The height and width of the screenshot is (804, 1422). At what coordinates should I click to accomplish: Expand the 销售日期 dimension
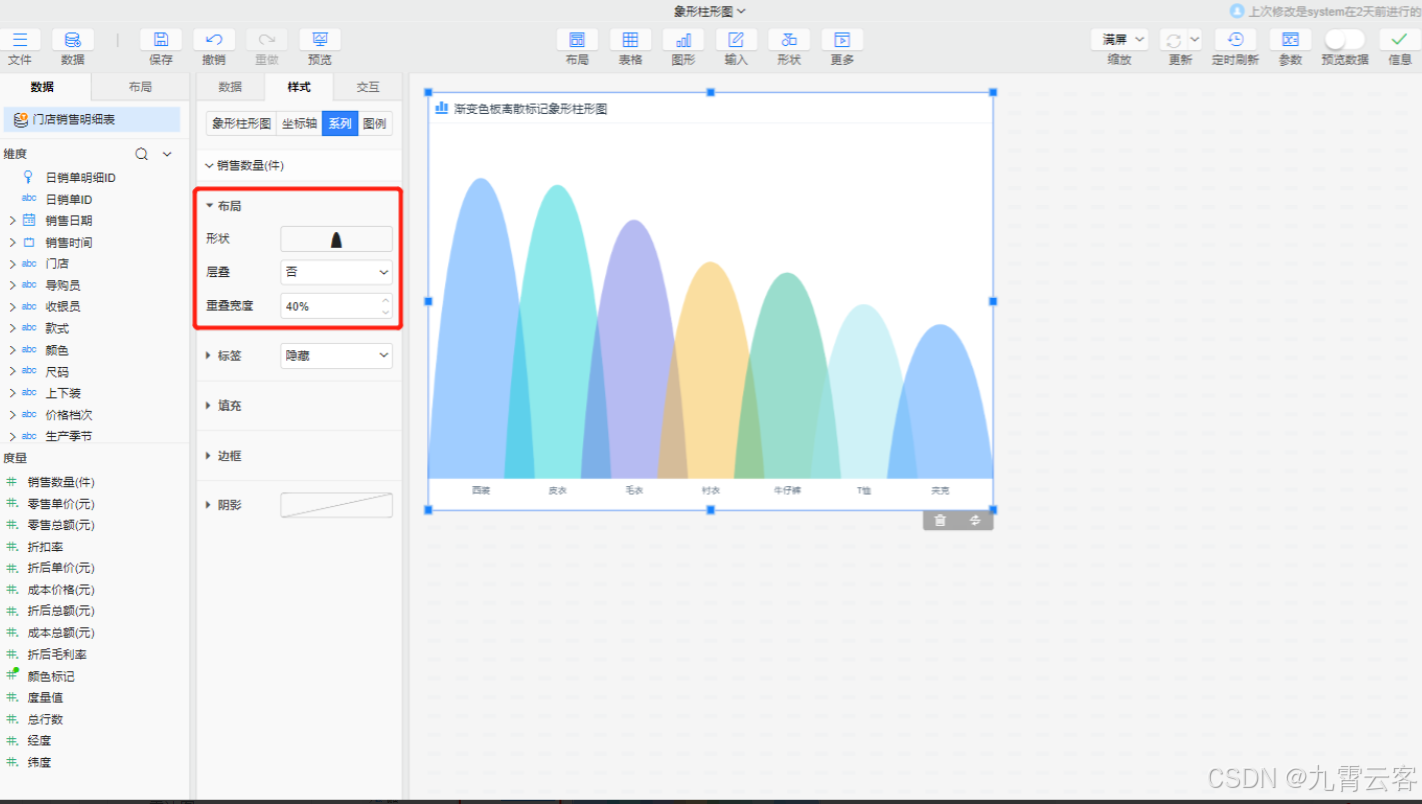click(12, 220)
